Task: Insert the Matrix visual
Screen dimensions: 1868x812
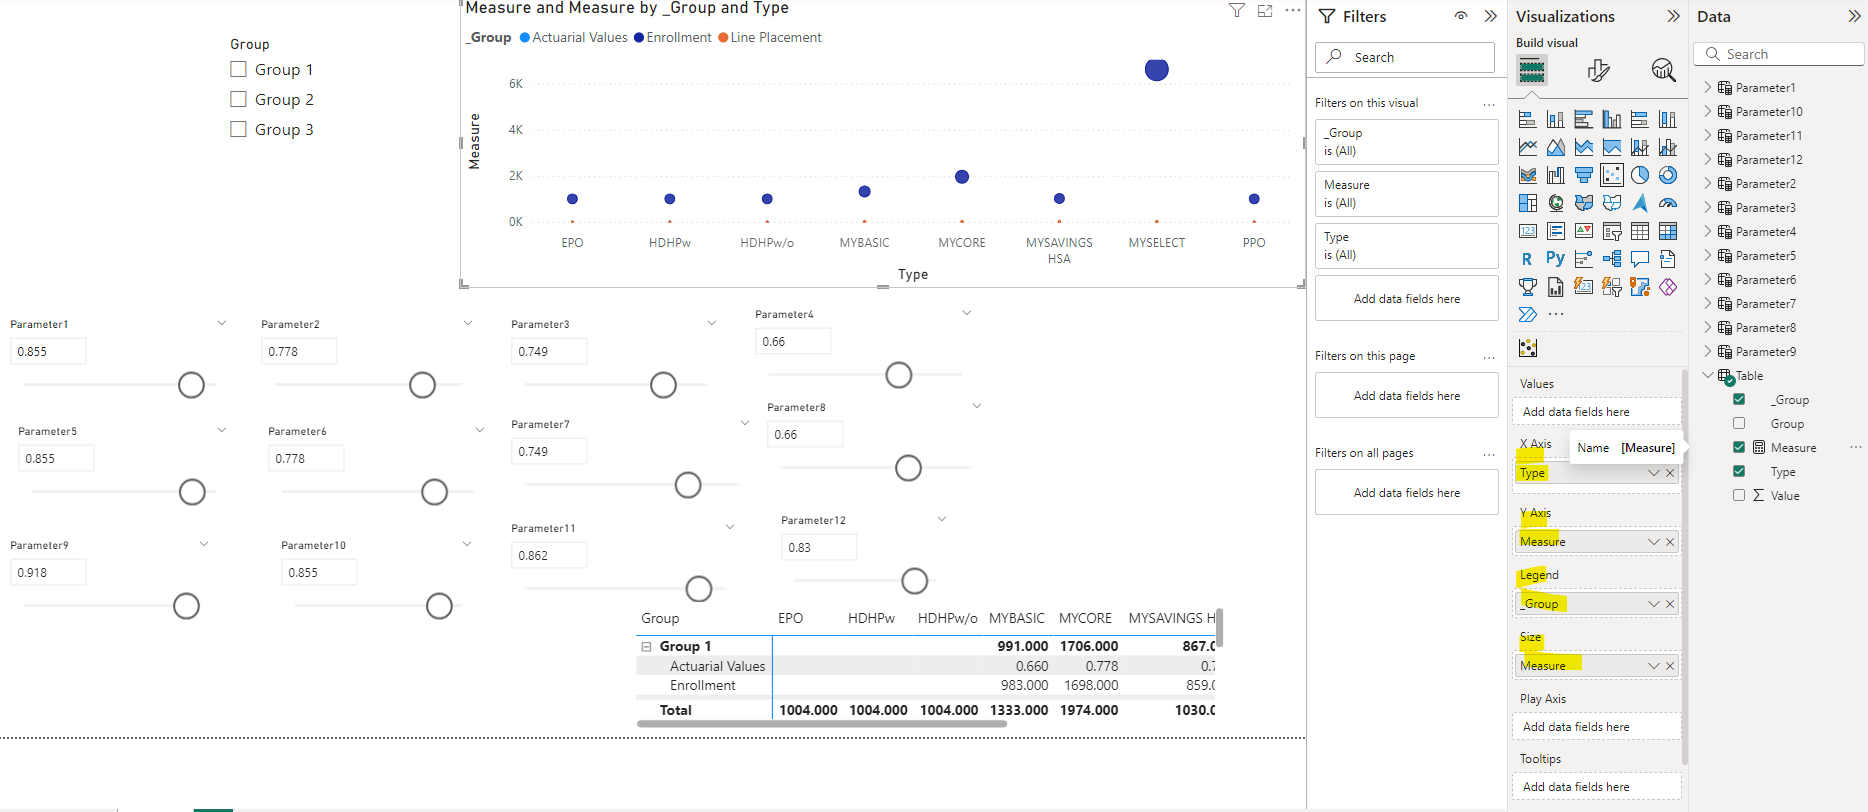Action: click(1668, 232)
